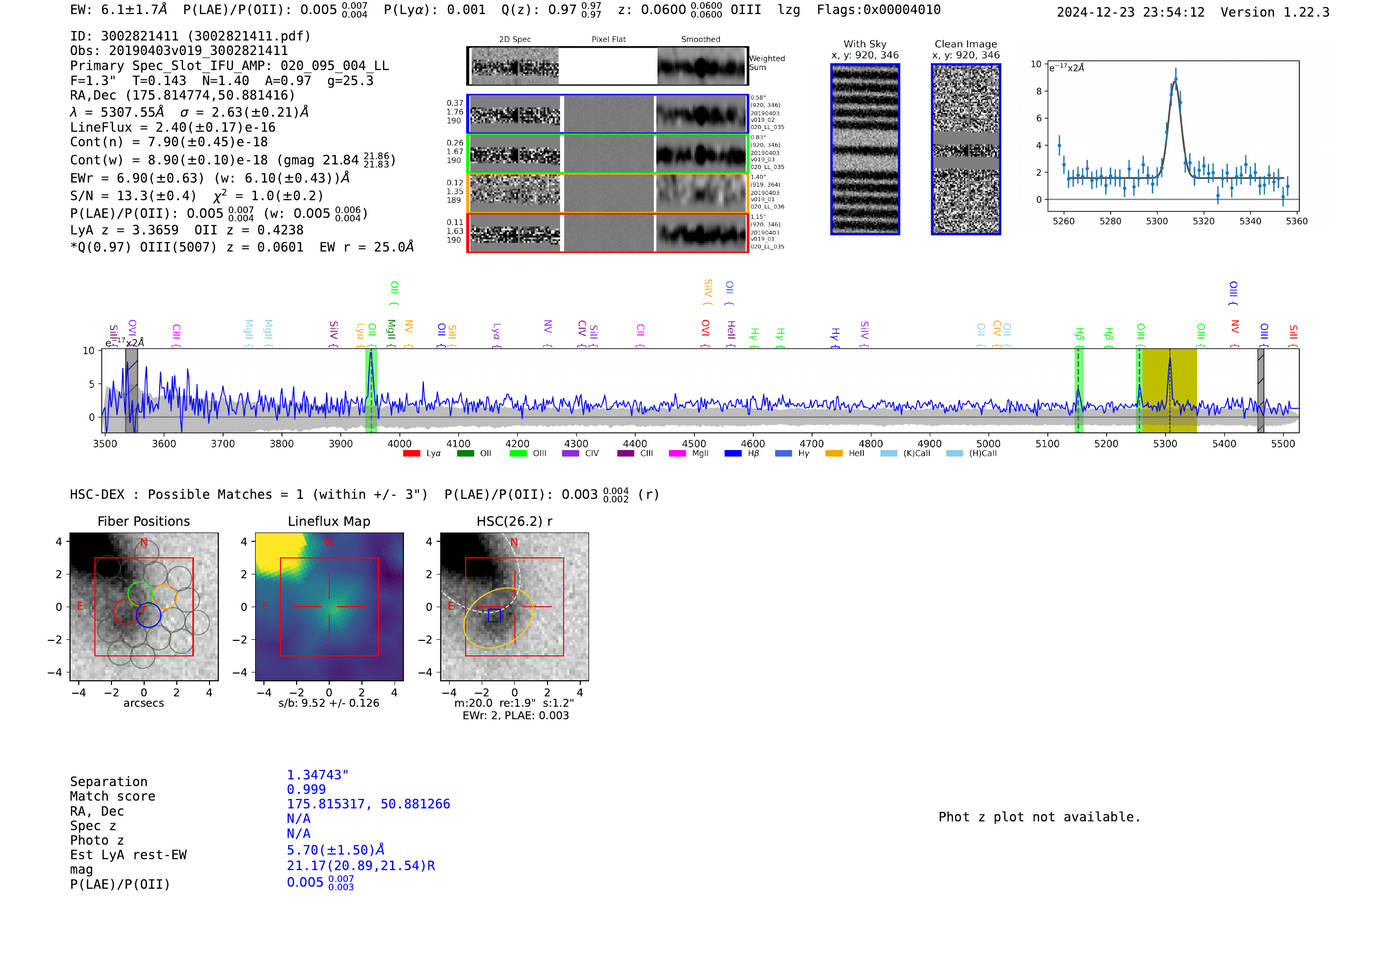Click the green Hβ band near 5150Å
The height and width of the screenshot is (953, 1400).
pos(1078,390)
